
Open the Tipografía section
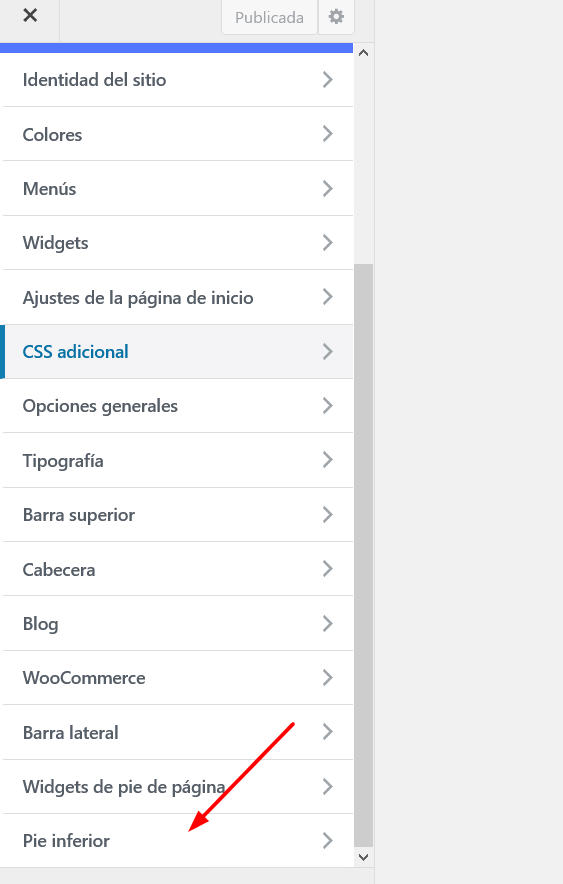click(177, 461)
